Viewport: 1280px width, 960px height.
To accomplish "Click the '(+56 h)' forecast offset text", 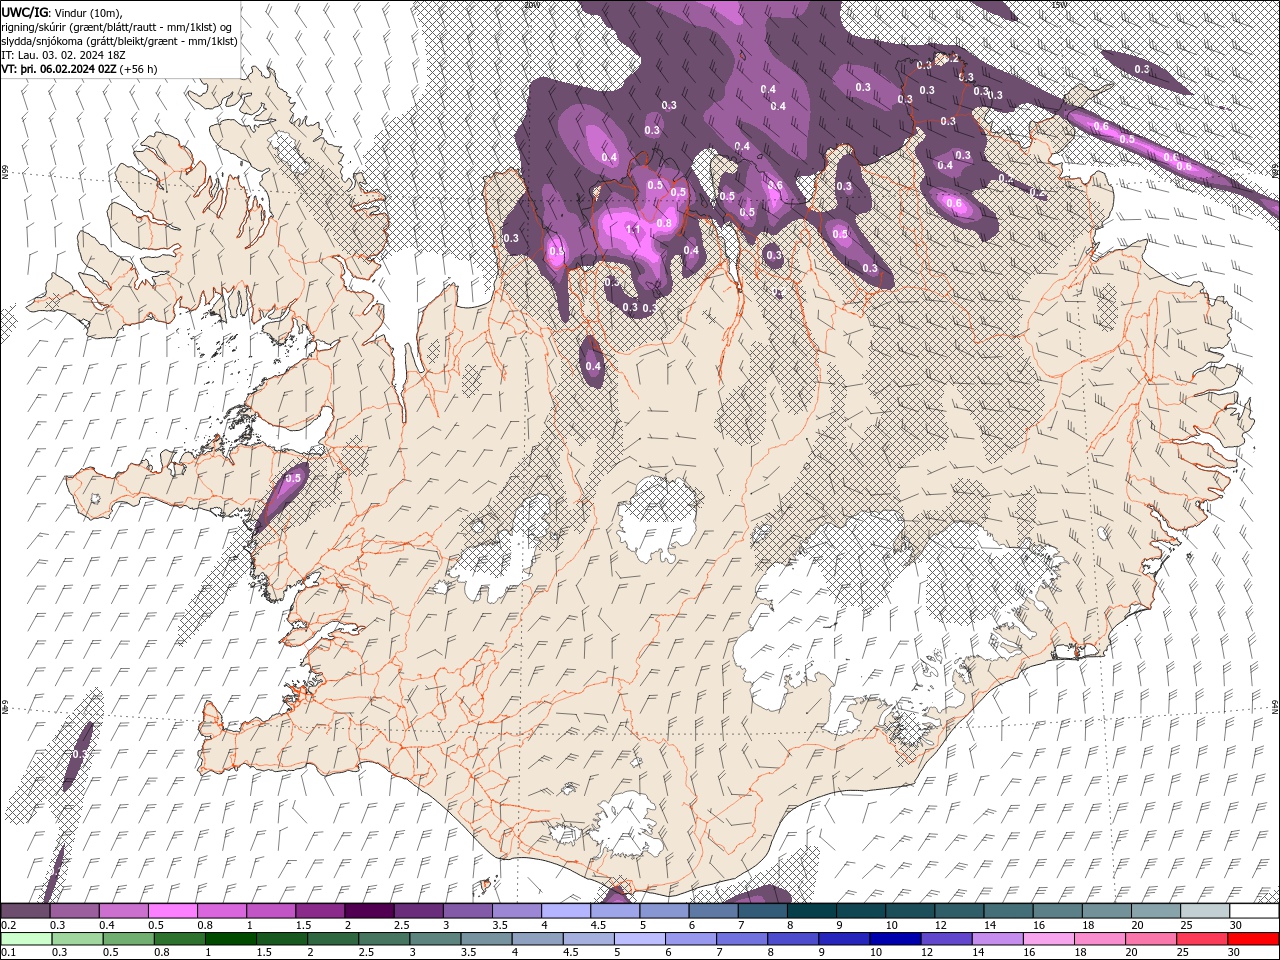I will (x=138, y=69).
